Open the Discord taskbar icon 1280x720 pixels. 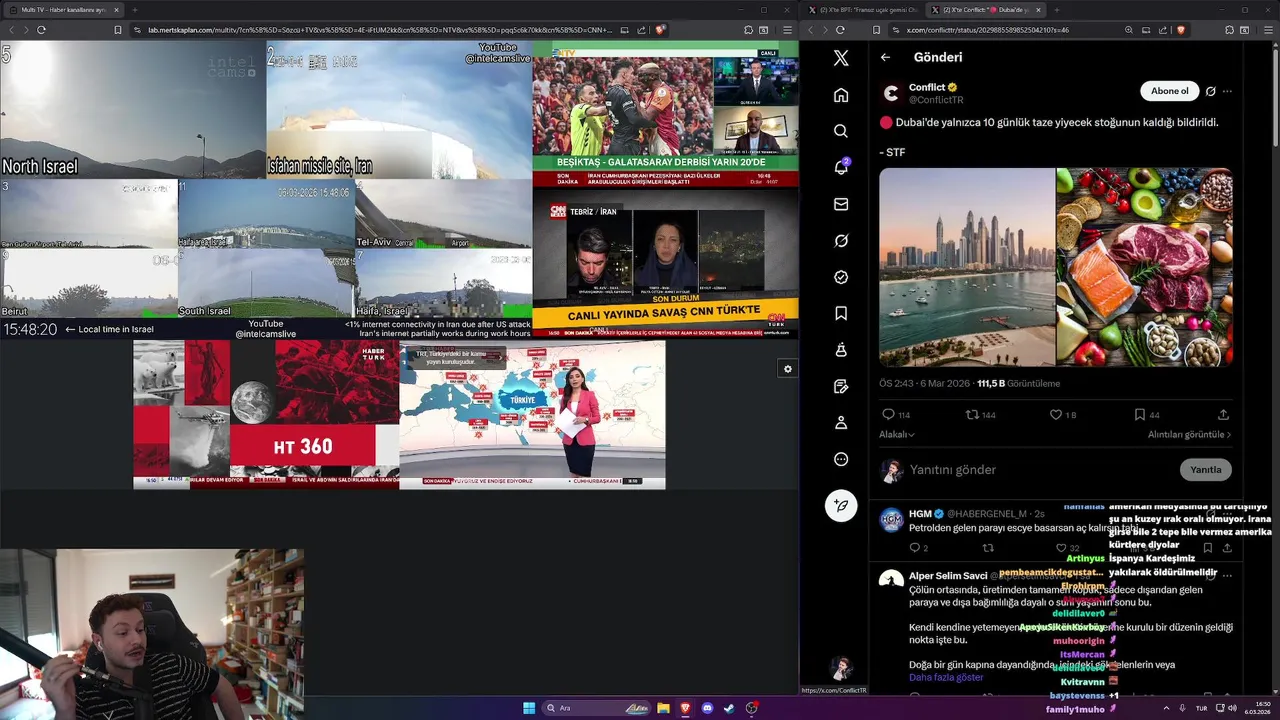[x=708, y=708]
